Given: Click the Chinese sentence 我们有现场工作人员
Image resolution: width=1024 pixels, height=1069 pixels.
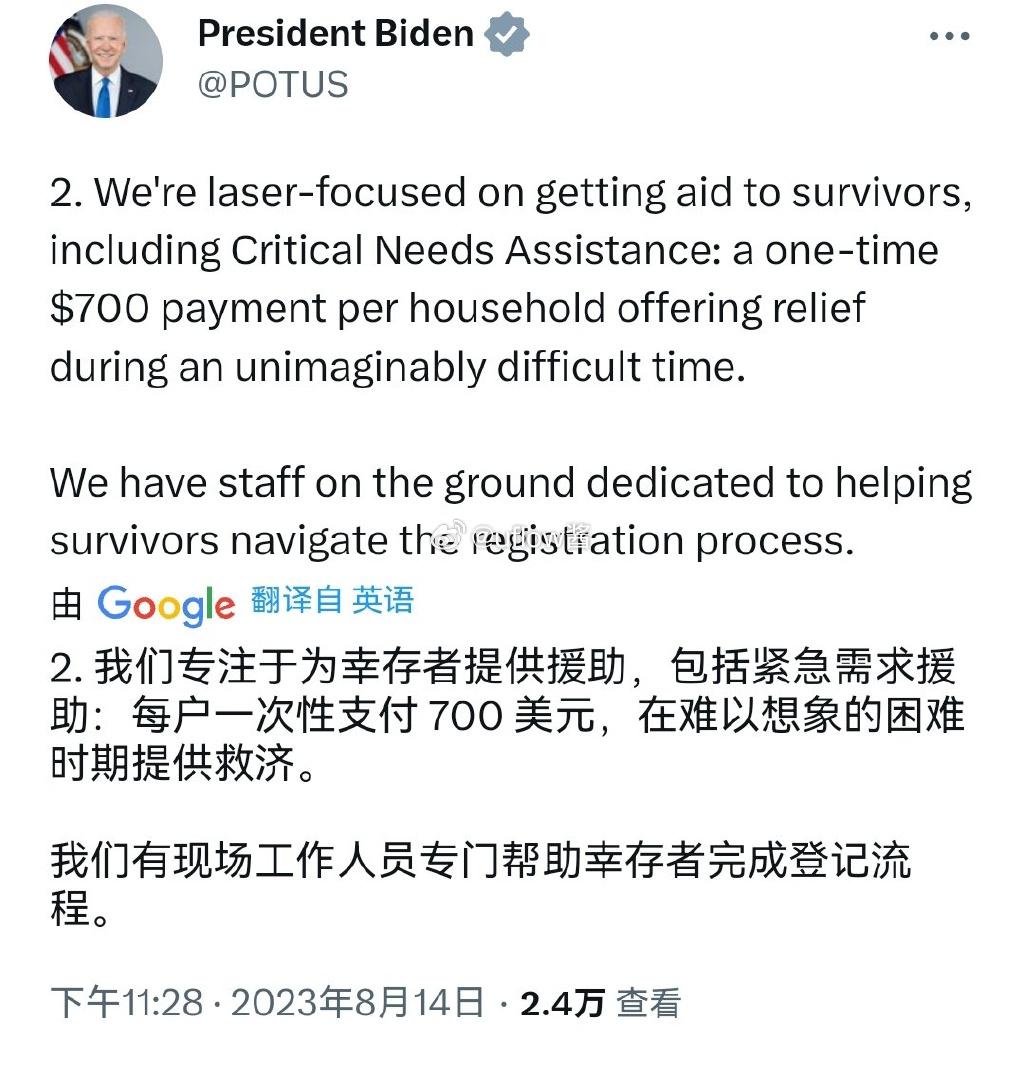Looking at the screenshot, I should tap(481, 884).
